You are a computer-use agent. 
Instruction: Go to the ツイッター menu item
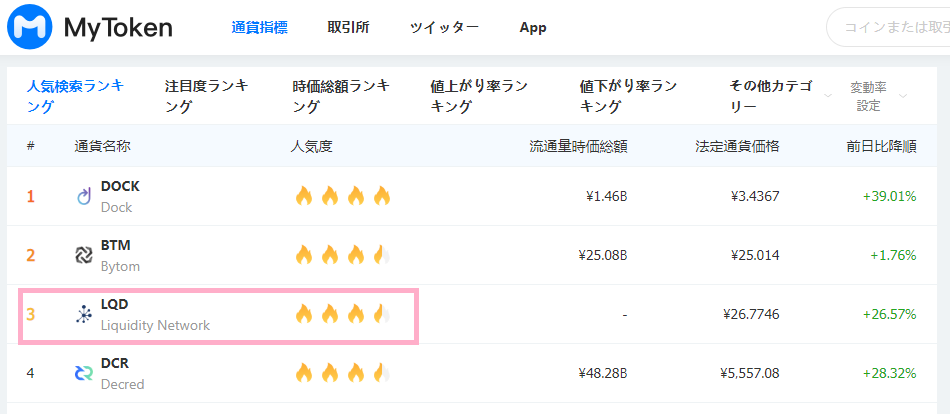coord(444,28)
